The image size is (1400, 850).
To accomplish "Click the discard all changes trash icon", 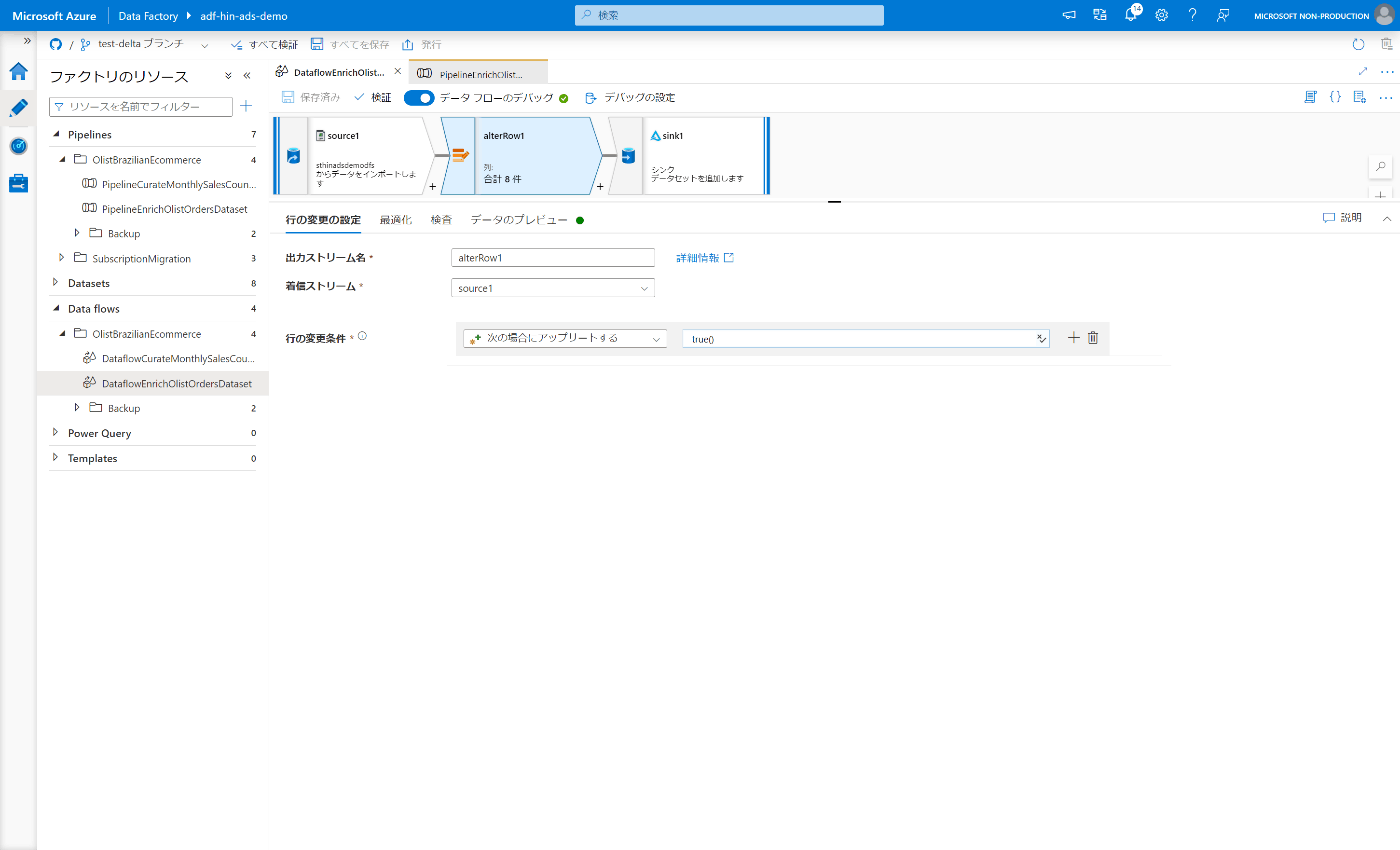I will click(1386, 45).
